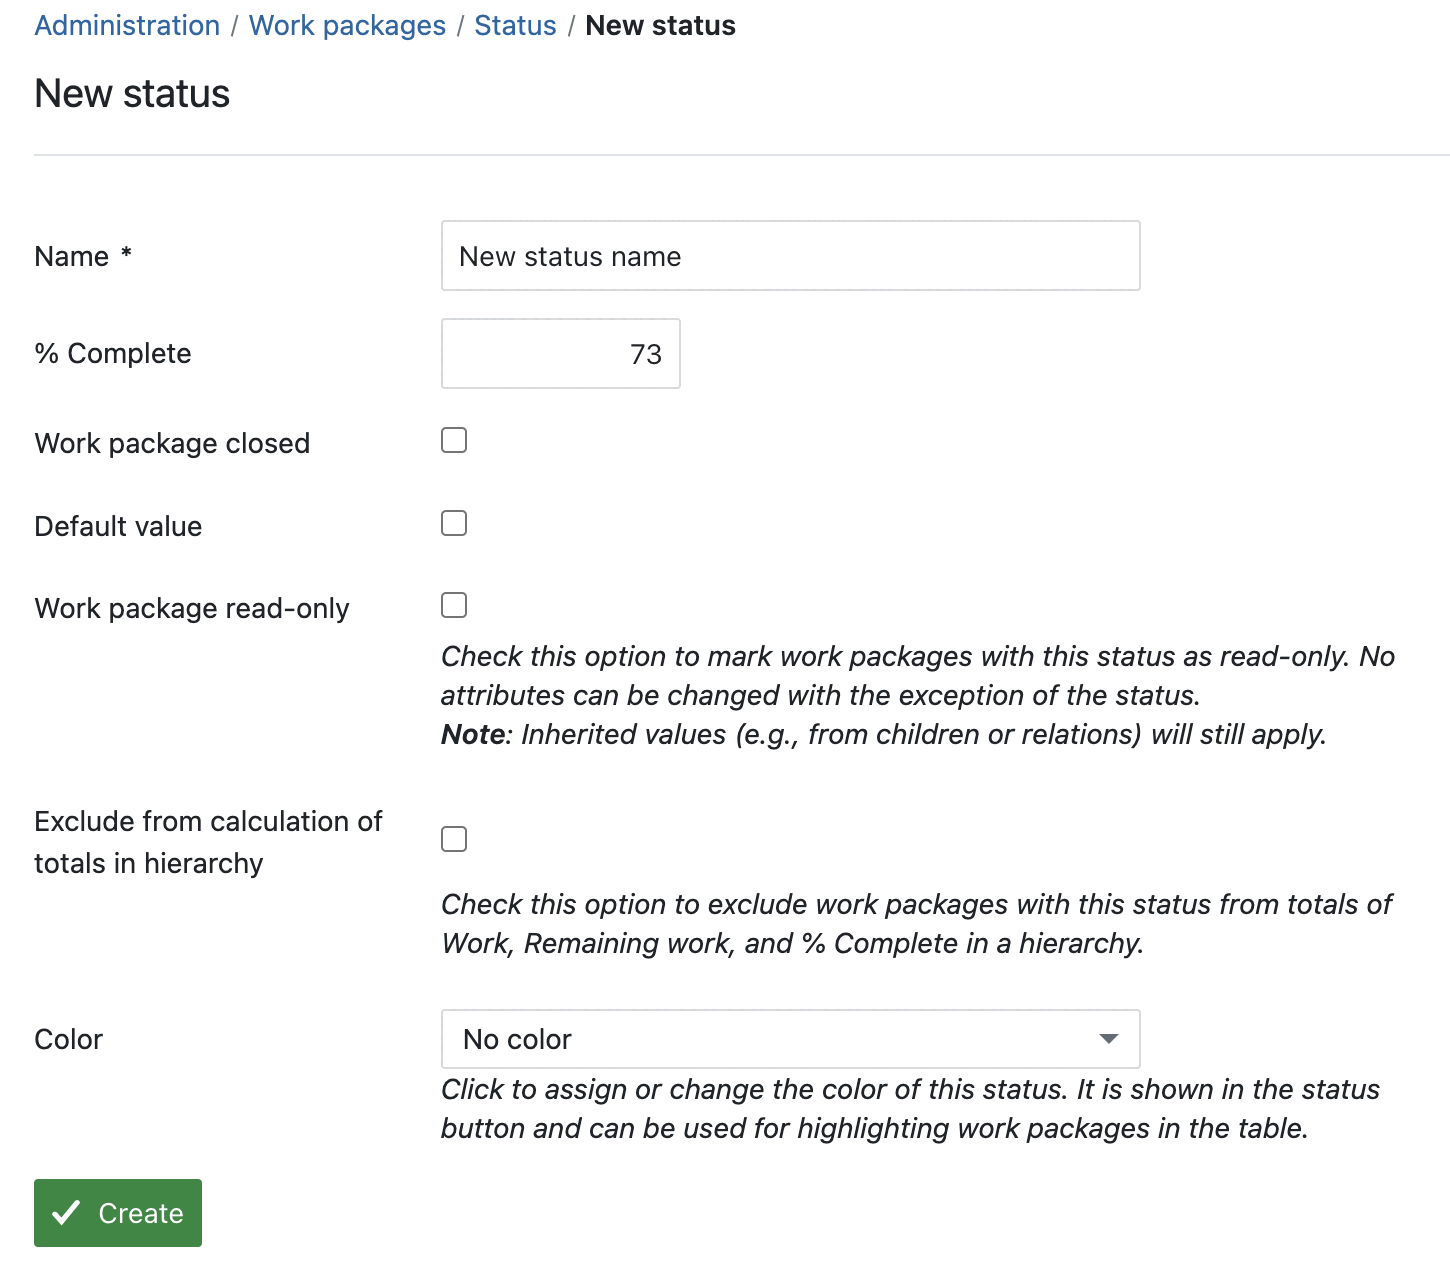Enable Work package read-only mode
The height and width of the screenshot is (1280, 1450).
[454, 604]
